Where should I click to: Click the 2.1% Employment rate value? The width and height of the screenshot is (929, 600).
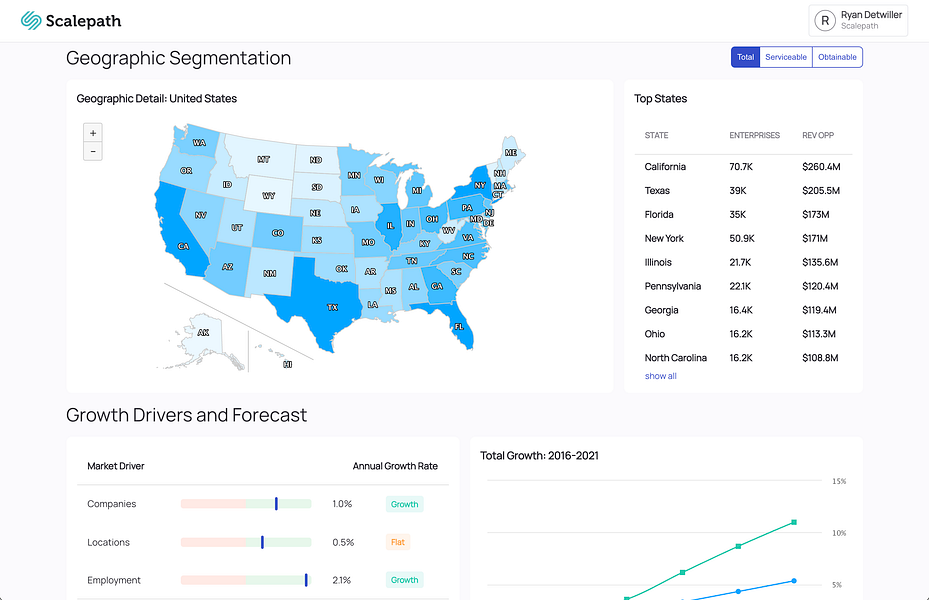tap(341, 580)
